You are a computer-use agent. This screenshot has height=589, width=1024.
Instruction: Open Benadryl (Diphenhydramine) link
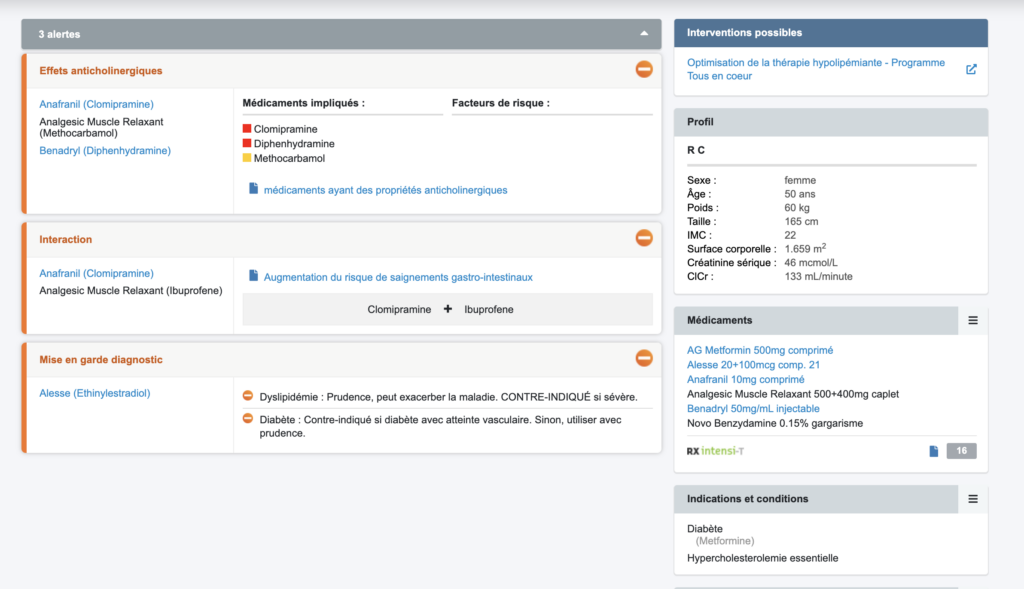[x=105, y=150]
